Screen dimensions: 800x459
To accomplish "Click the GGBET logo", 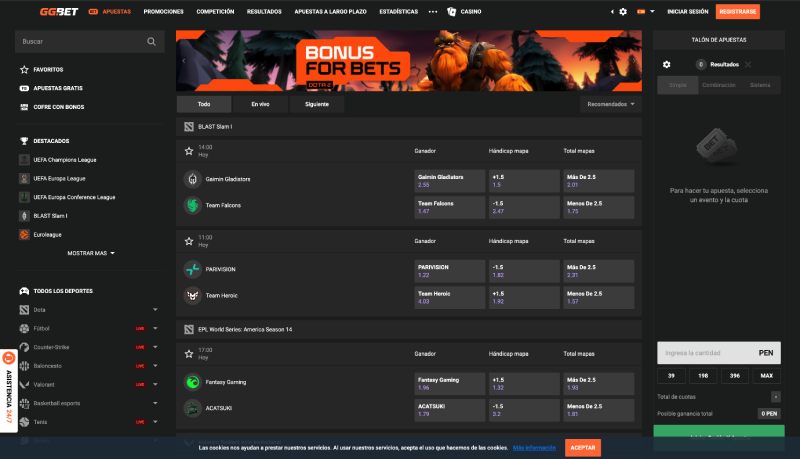I will pos(59,11).
